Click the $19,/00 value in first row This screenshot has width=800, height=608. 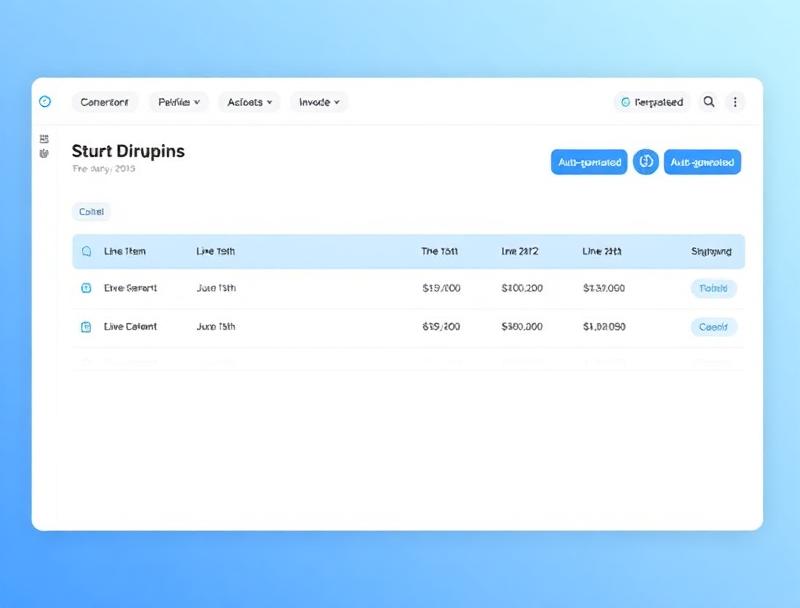pos(441,288)
